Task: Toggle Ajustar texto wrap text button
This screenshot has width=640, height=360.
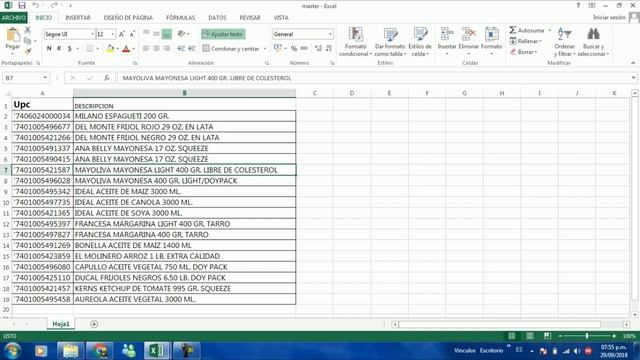Action: pos(223,34)
